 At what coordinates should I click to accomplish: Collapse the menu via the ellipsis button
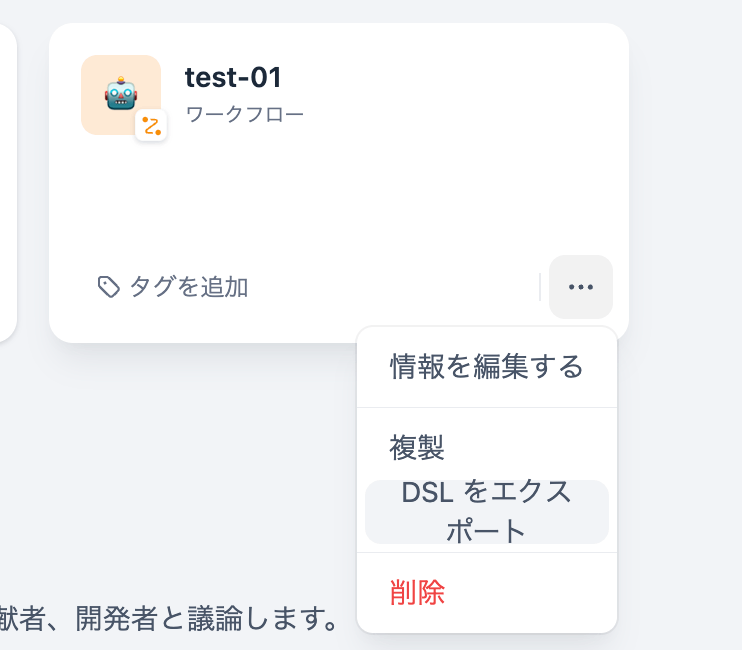coord(581,287)
